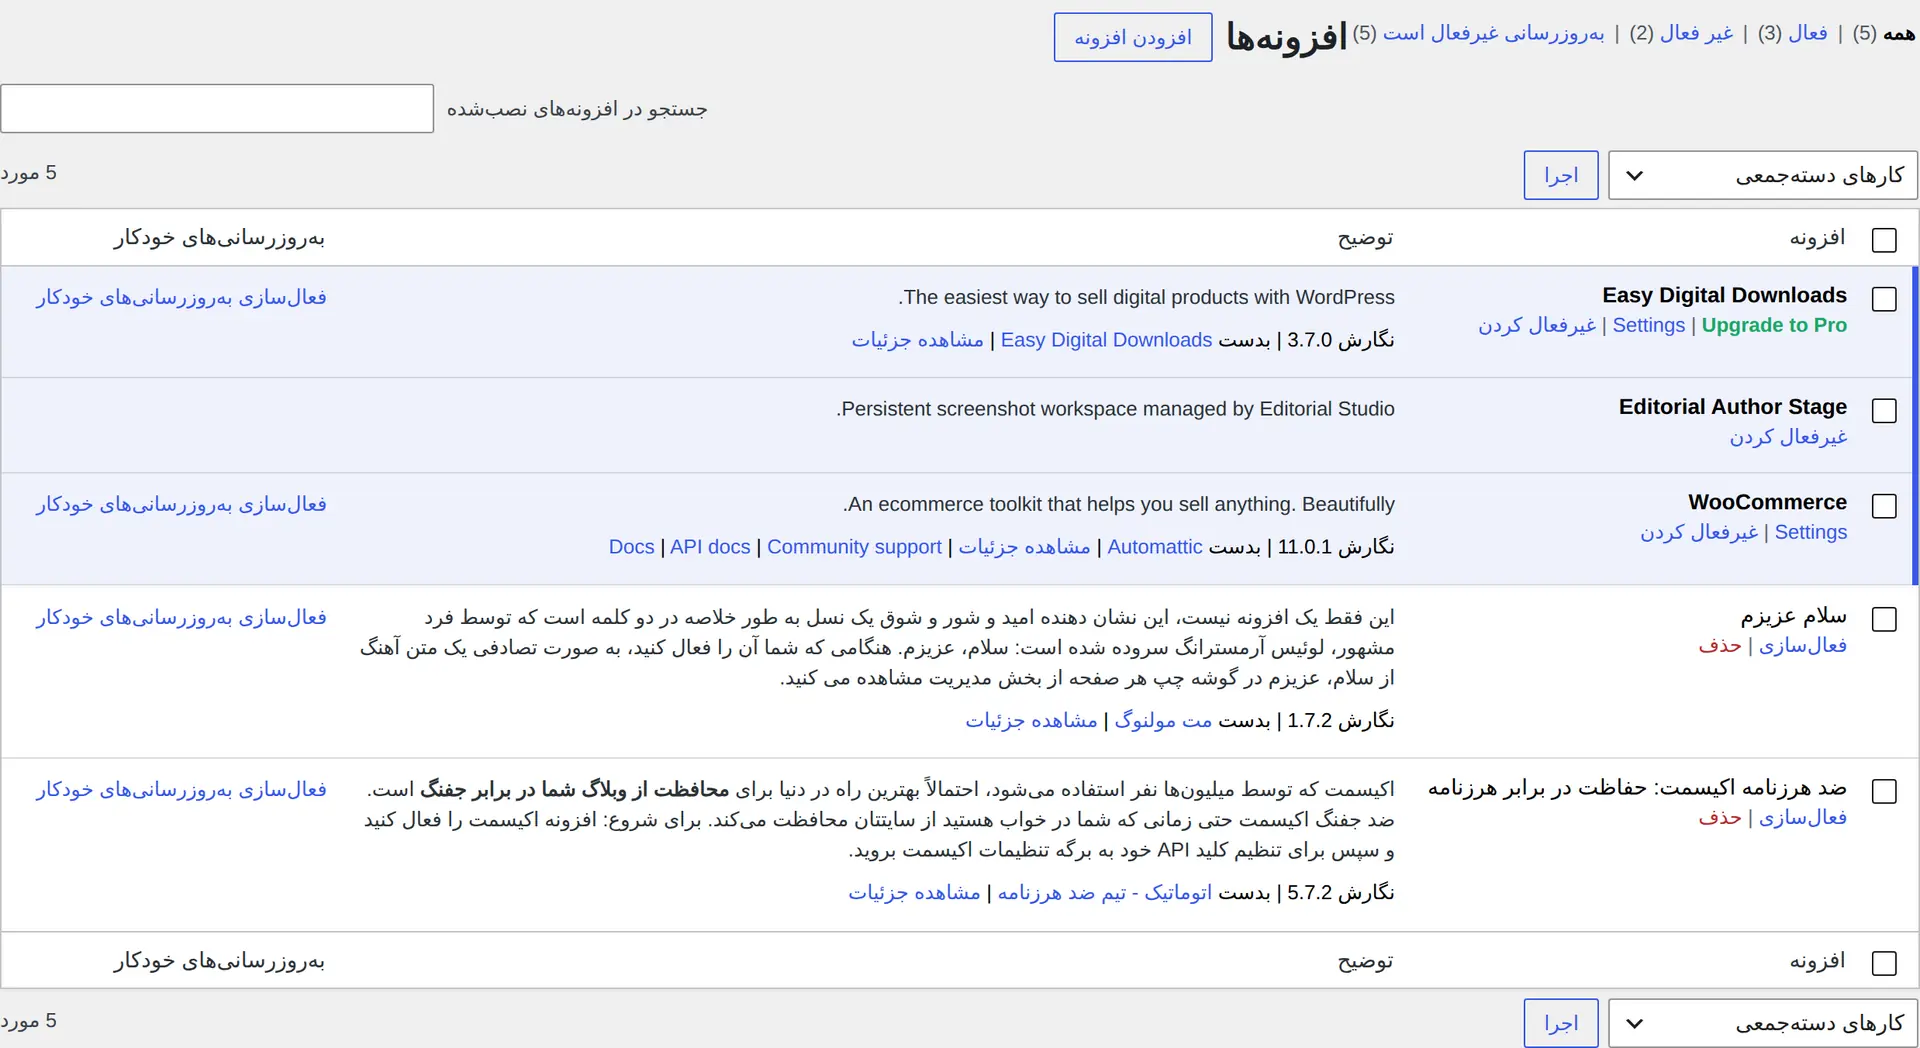Image resolution: width=1920 pixels, height=1048 pixels.
Task: Enable auto-updates for سلام عزیزم plugin
Action: tap(182, 618)
